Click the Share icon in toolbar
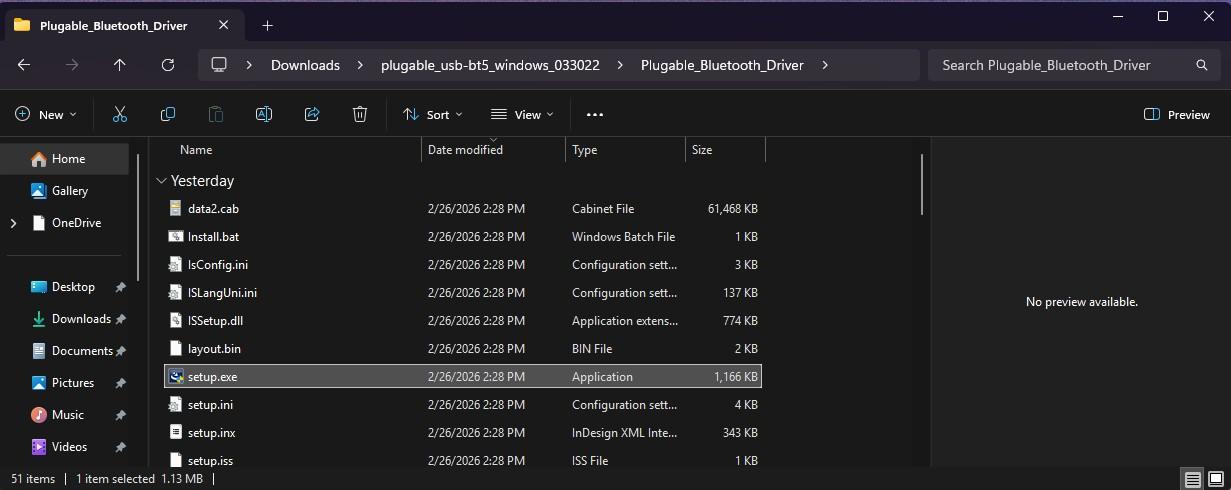The height and width of the screenshot is (490, 1231). pyautogui.click(x=312, y=115)
